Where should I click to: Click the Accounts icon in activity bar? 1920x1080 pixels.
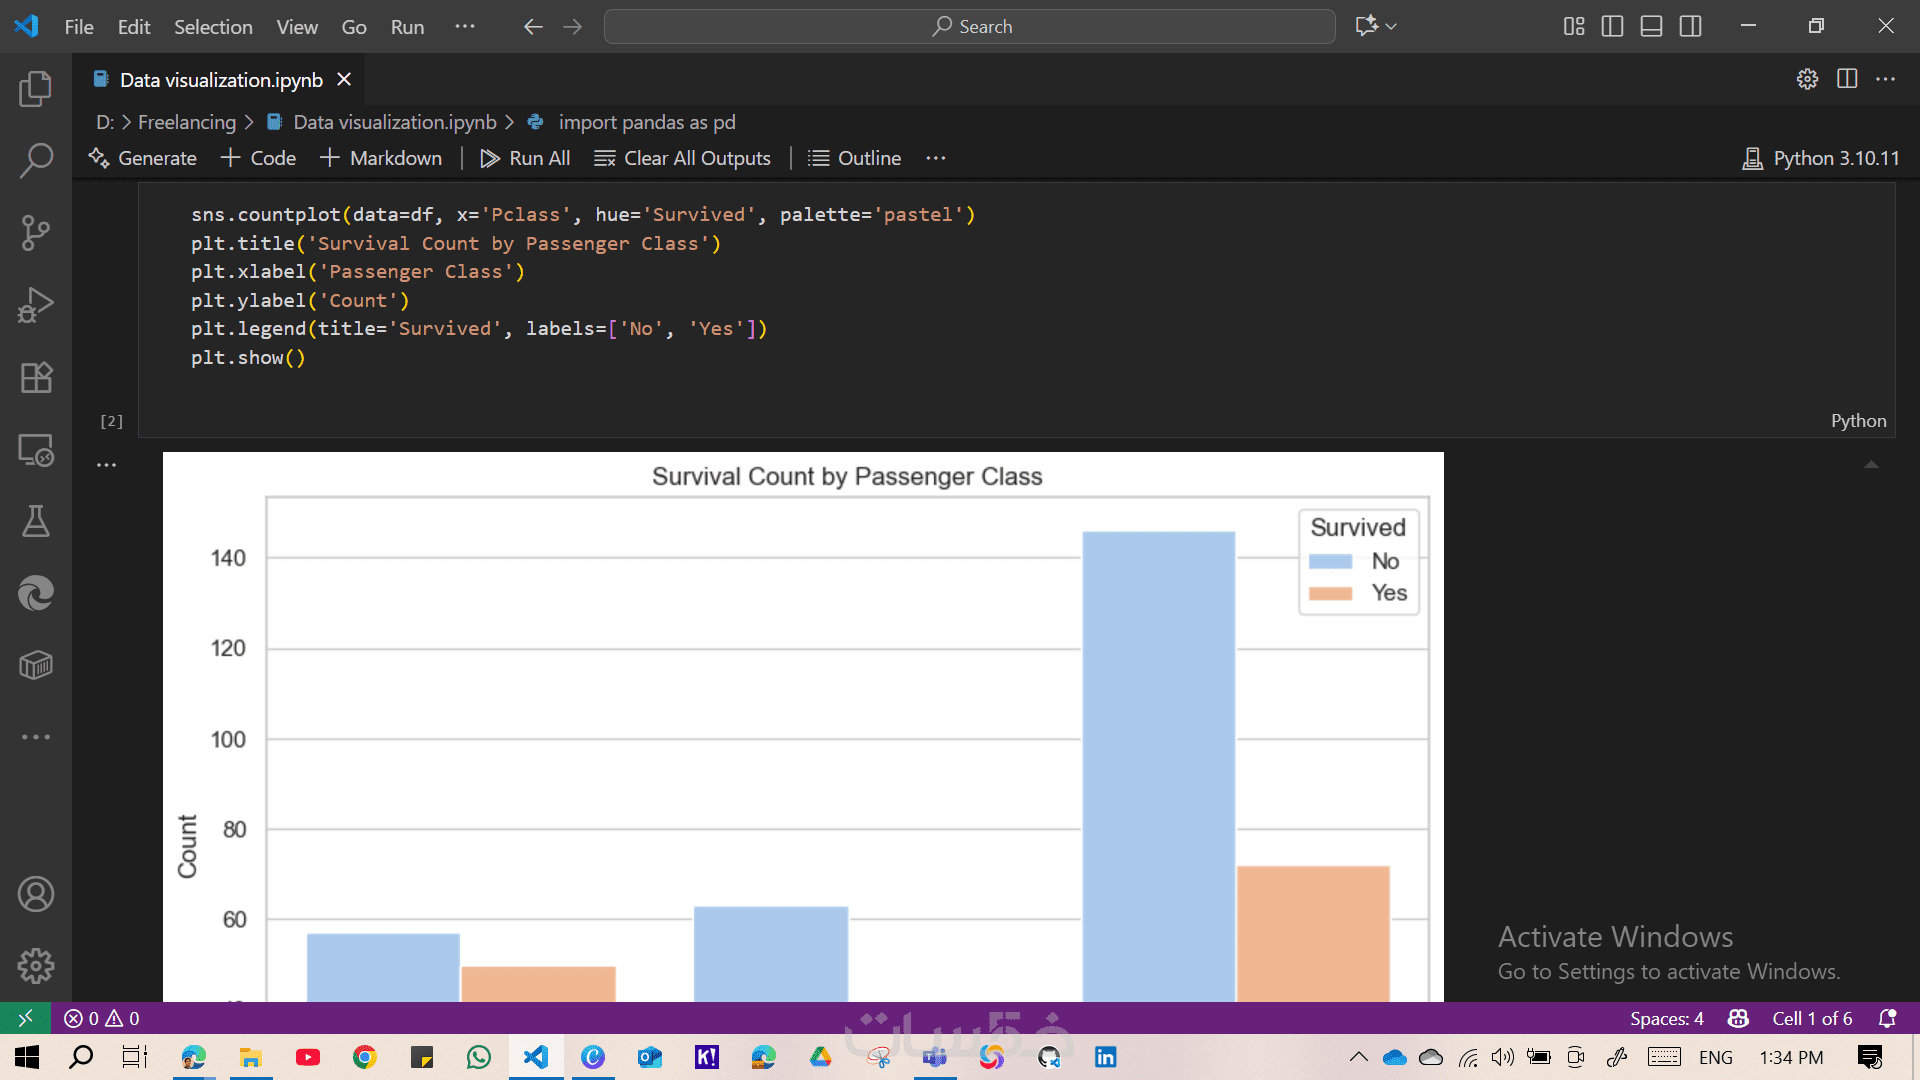coord(36,894)
